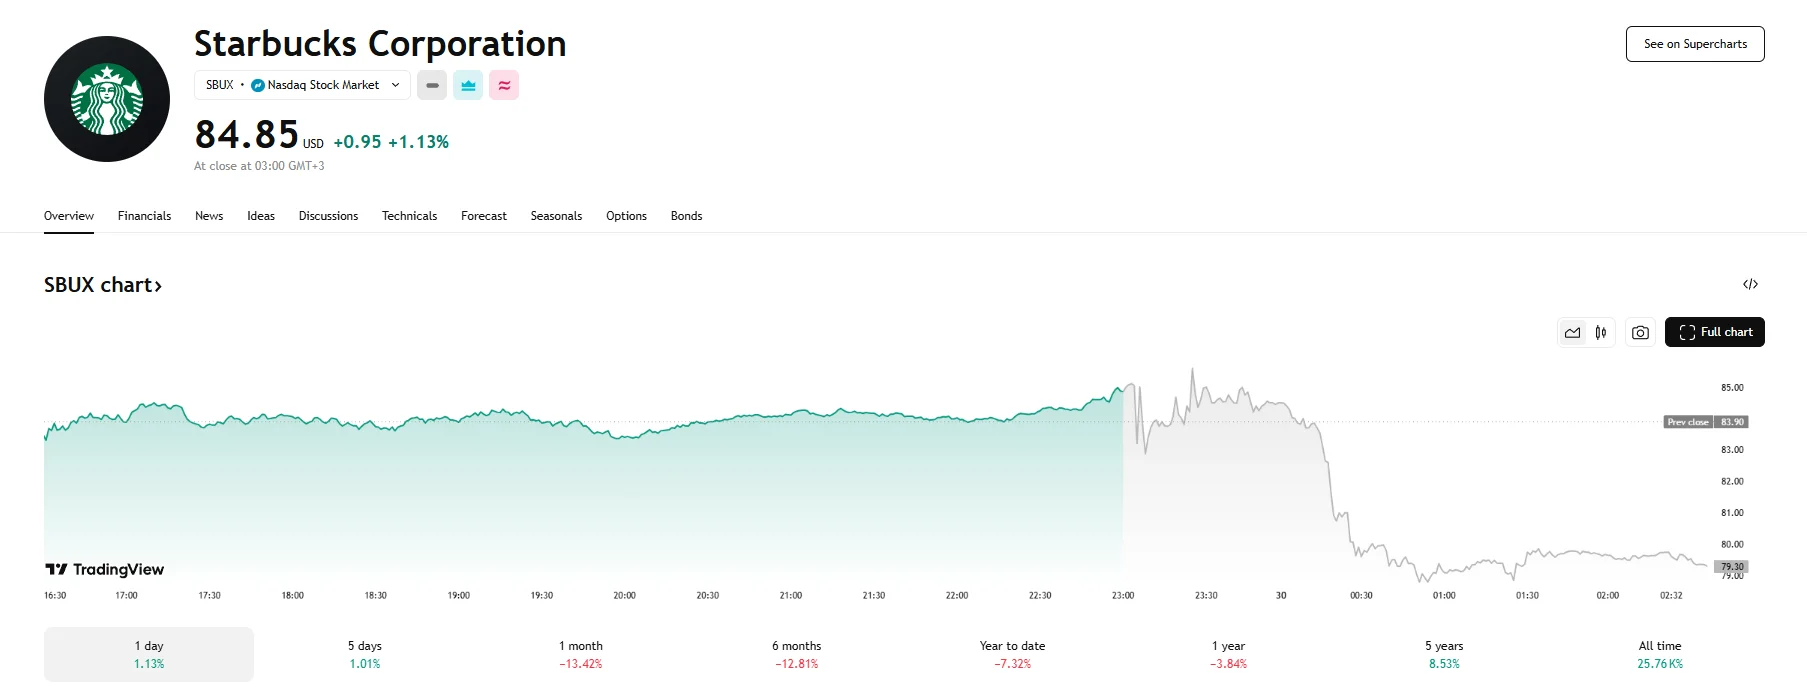Click the Prev close 83.90 price label
This screenshot has height=695, width=1807.
click(1706, 422)
